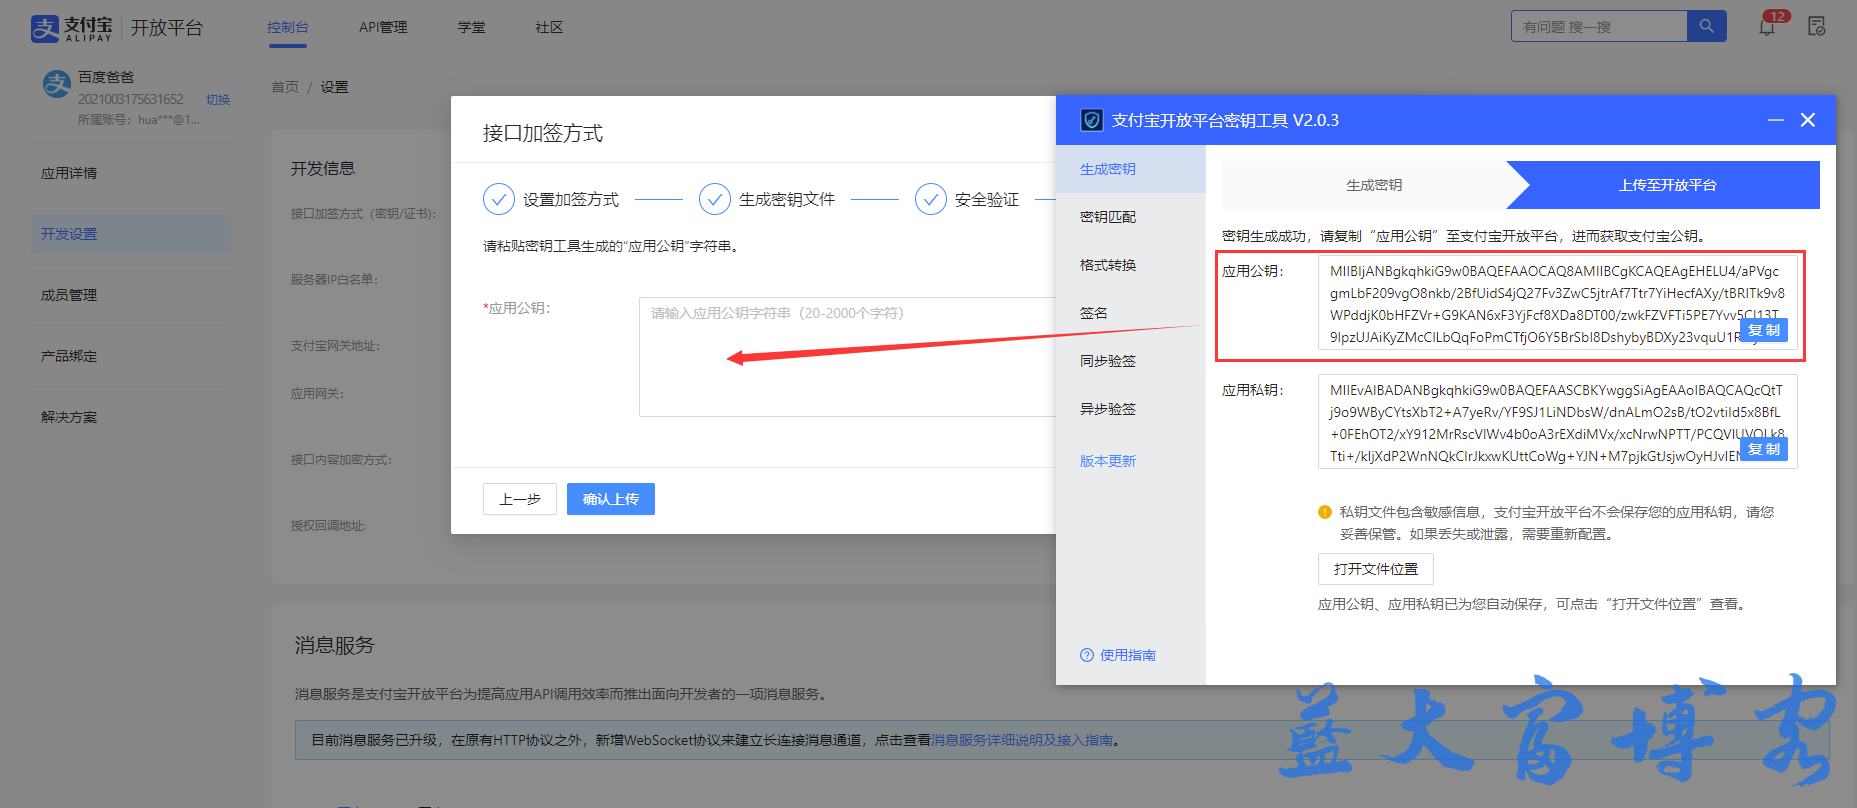Image resolution: width=1857 pixels, height=808 pixels.
Task: Click 首页 in the breadcrumb
Action: 285,87
